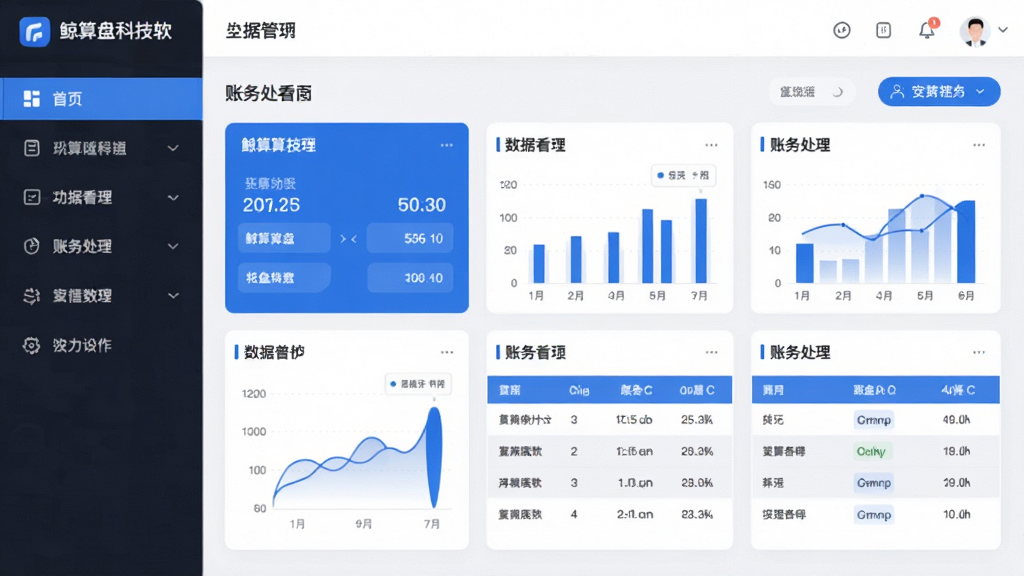This screenshot has height=576, width=1024.
Task: Open more options on 账务看项 table card
Action: point(711,352)
